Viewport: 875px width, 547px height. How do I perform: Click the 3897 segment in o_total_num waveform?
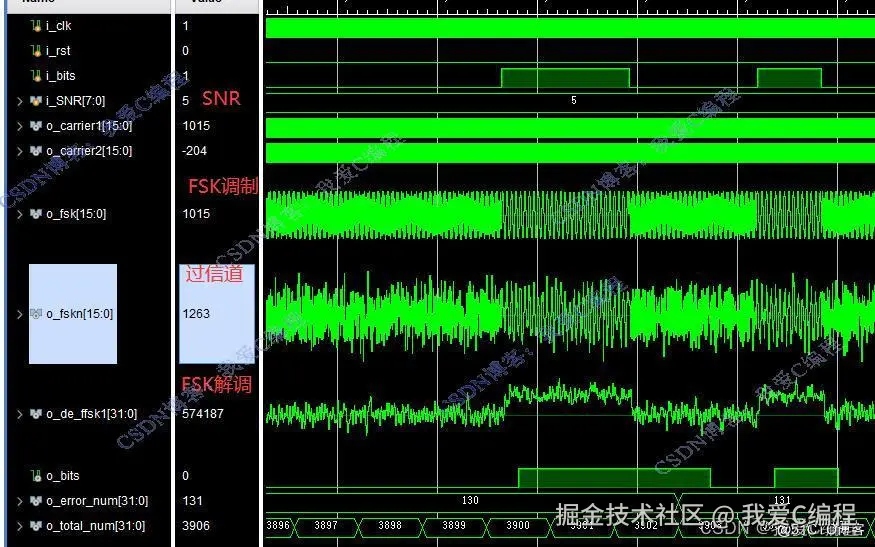point(326,526)
